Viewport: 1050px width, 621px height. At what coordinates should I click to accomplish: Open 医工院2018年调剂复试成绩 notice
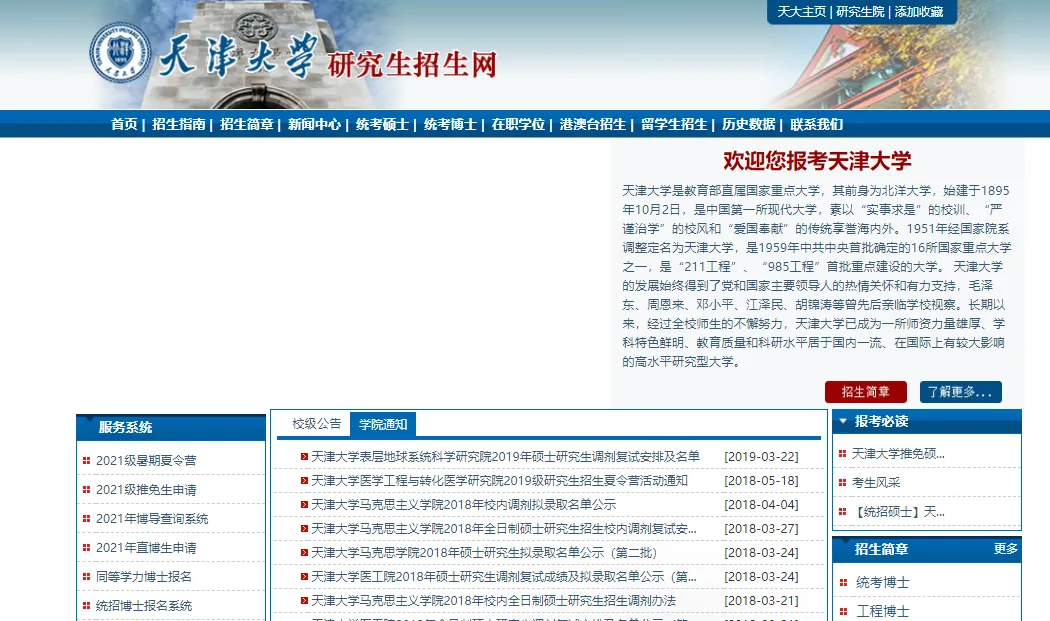[x=504, y=577]
